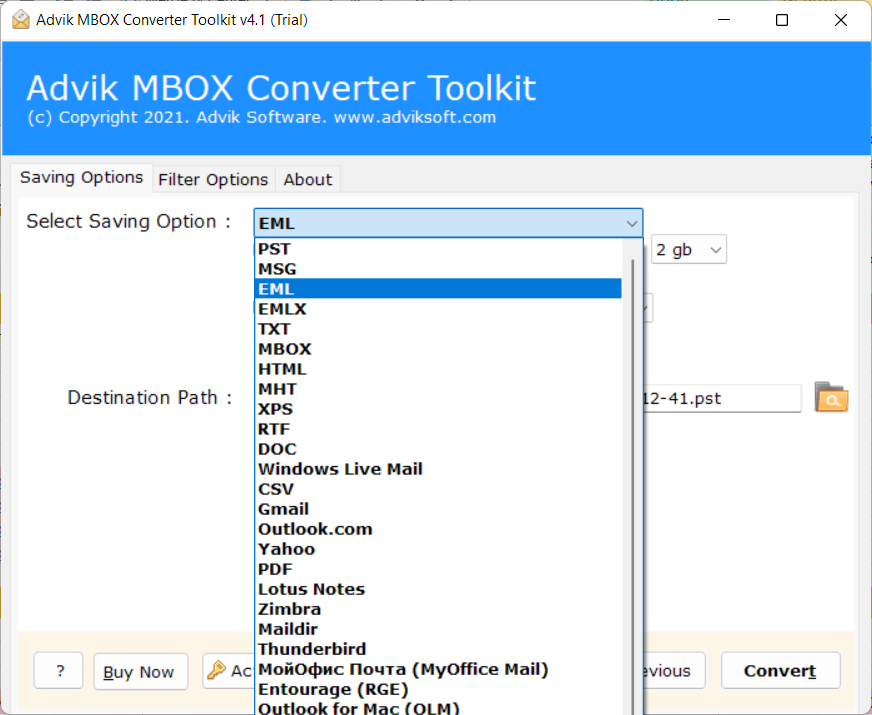Switch to the Saving Options tab

click(x=81, y=177)
